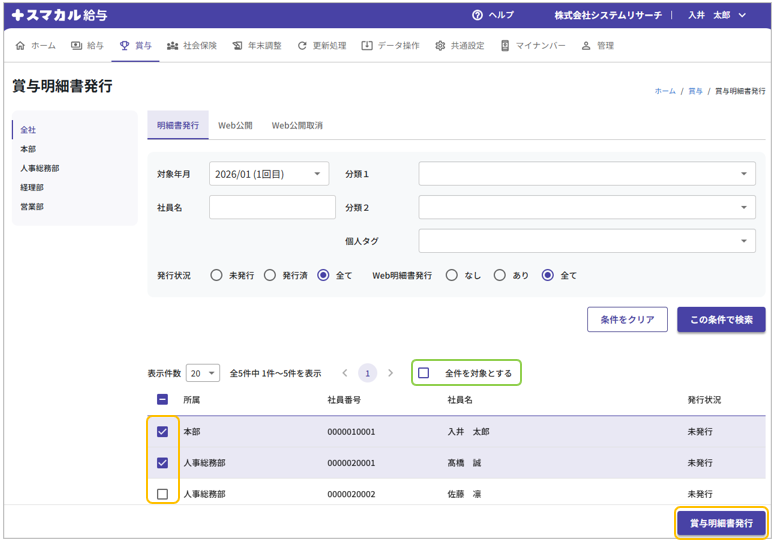Check the 全件を対象とする checkbox
776x543 pixels.
point(424,373)
